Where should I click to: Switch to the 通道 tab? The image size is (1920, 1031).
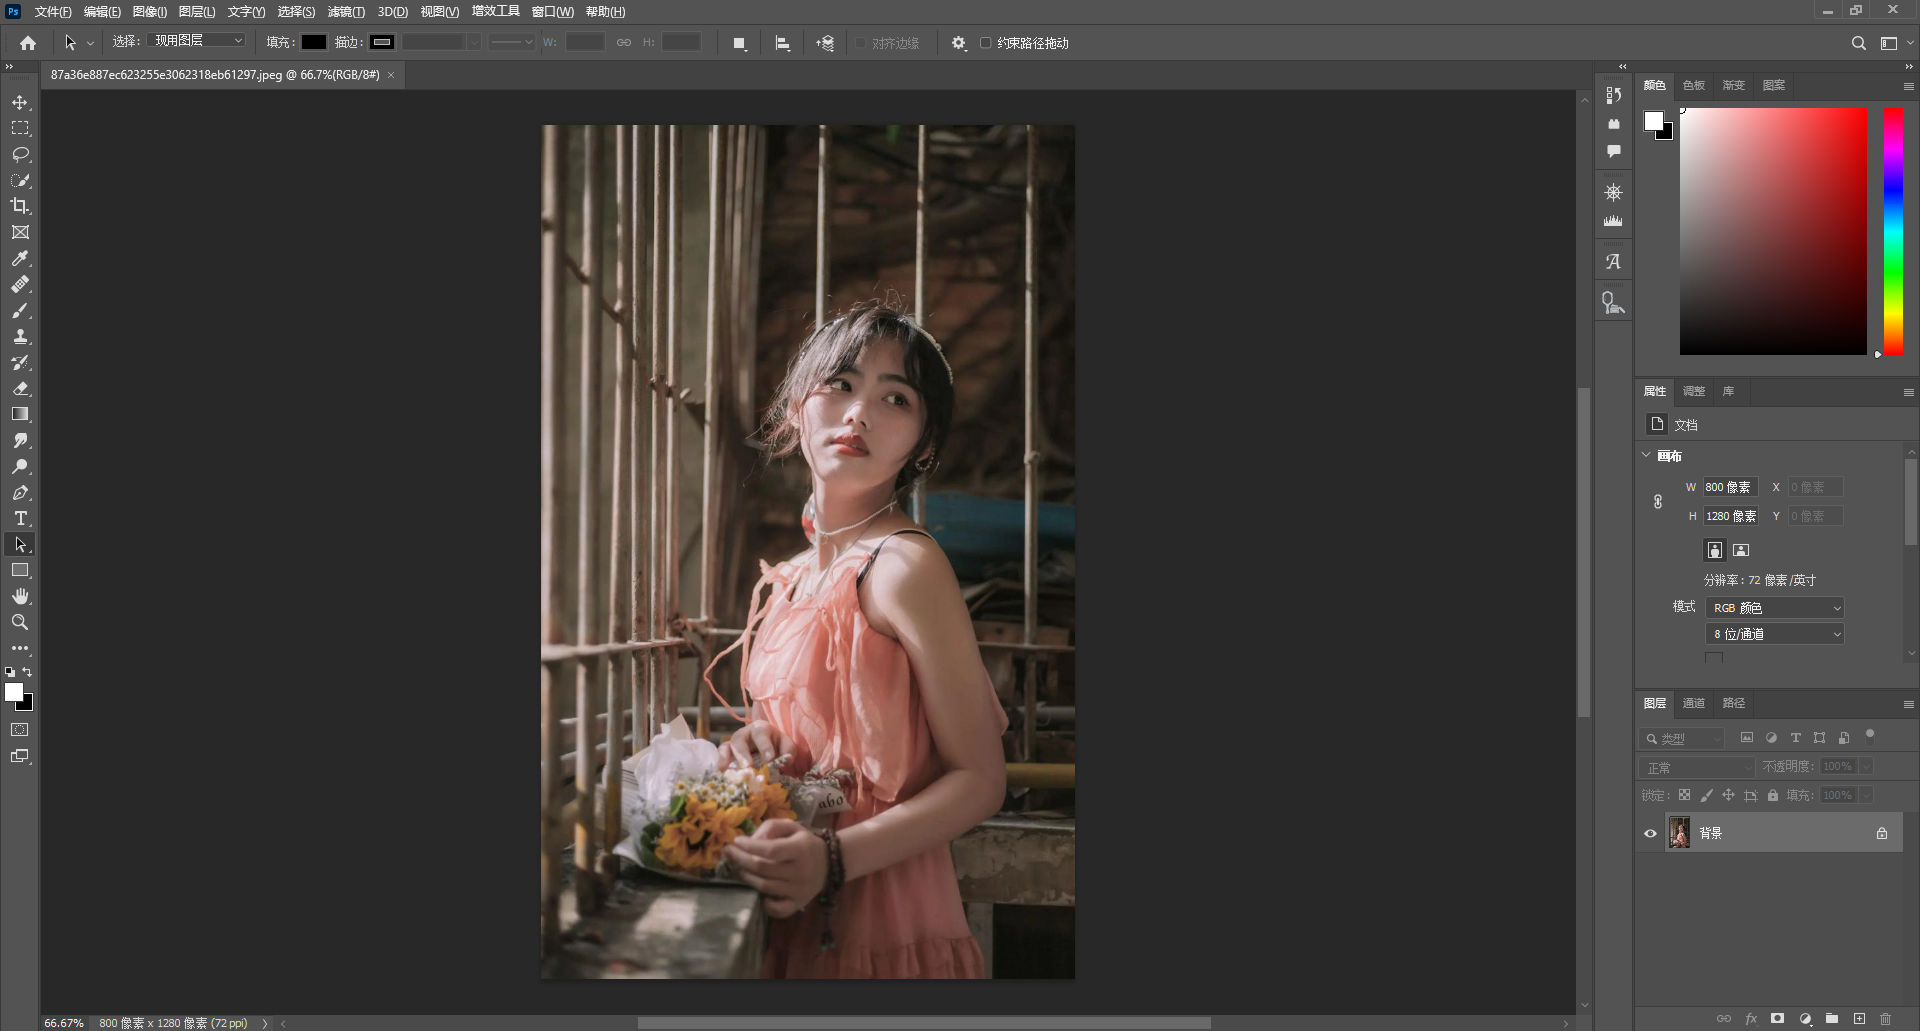1693,703
